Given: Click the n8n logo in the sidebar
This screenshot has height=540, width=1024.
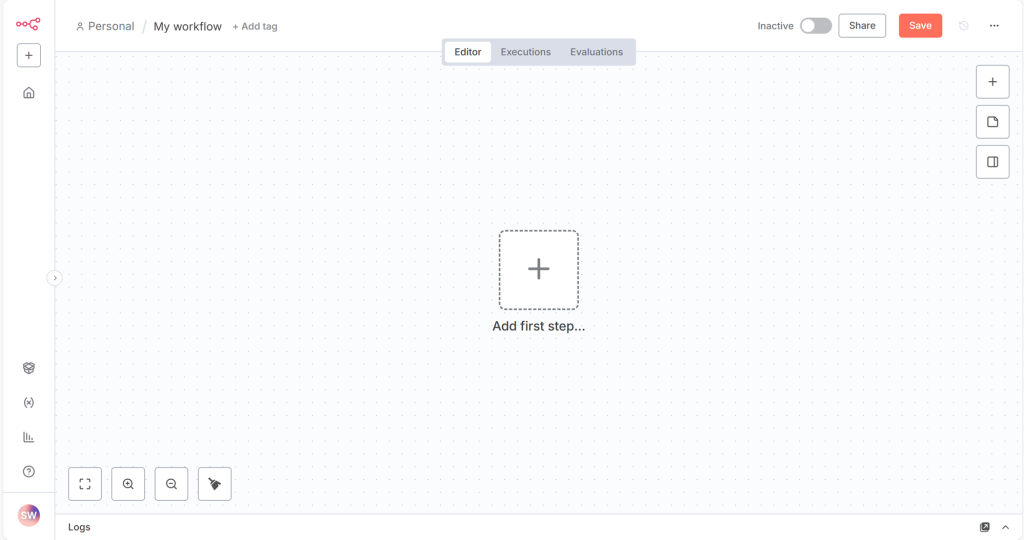Looking at the screenshot, I should (28, 24).
